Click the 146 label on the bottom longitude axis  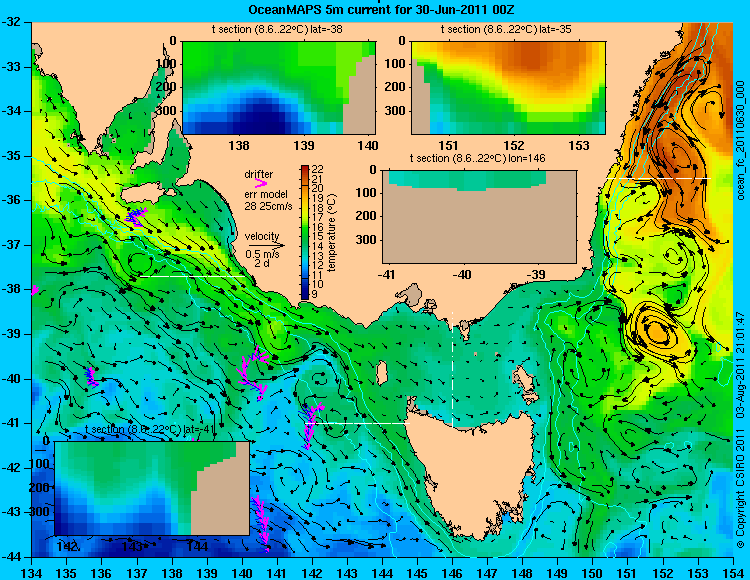[x=452, y=573]
